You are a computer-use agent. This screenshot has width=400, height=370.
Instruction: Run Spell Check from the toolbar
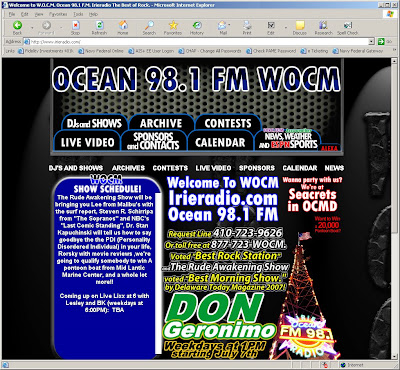coord(348,27)
